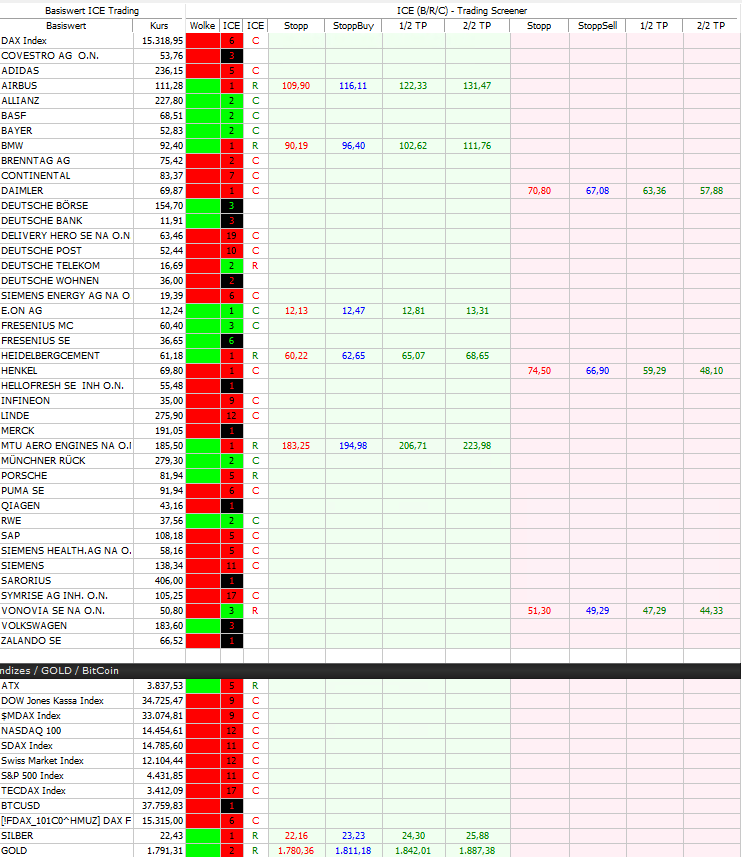This screenshot has width=742, height=857.
Task: Click the ICE count 19 for Delivery Hero
Action: (x=232, y=236)
